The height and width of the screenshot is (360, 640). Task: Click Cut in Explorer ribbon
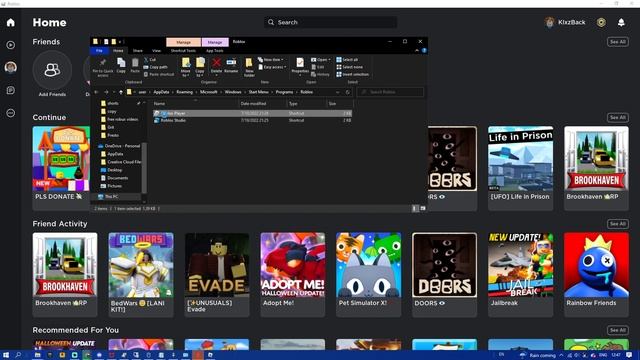(x=150, y=60)
